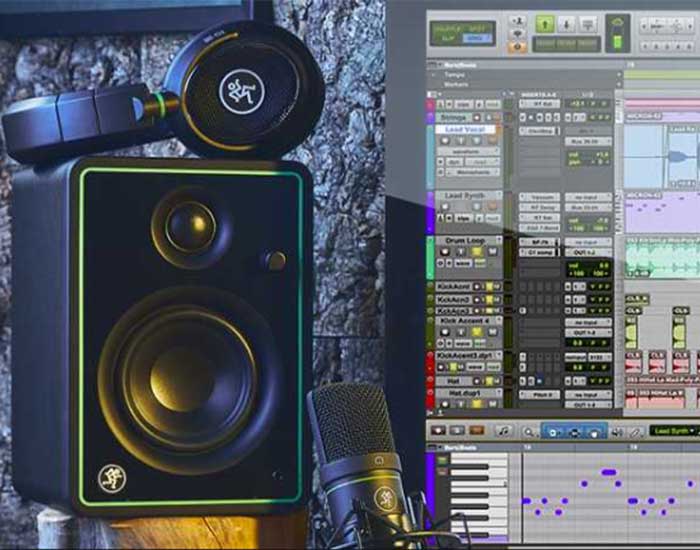Record-enable the KickAcn2 track
The image size is (700, 550).
coord(477,299)
